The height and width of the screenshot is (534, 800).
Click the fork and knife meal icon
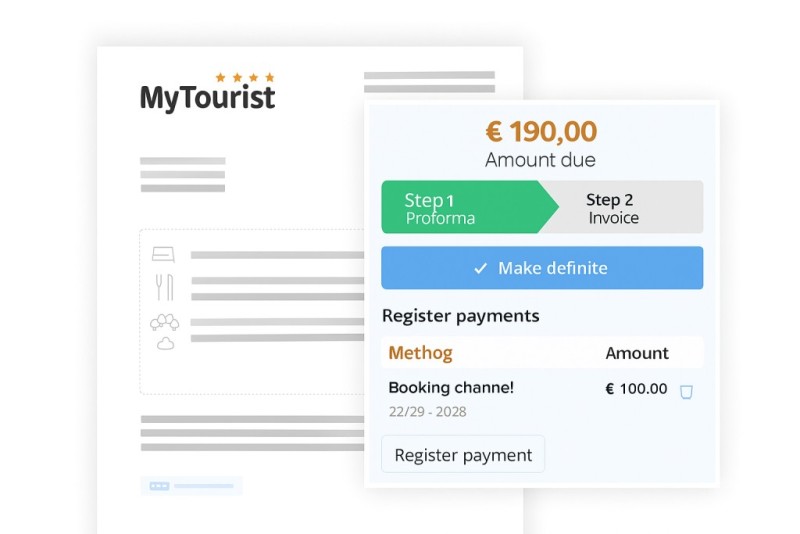pyautogui.click(x=164, y=287)
